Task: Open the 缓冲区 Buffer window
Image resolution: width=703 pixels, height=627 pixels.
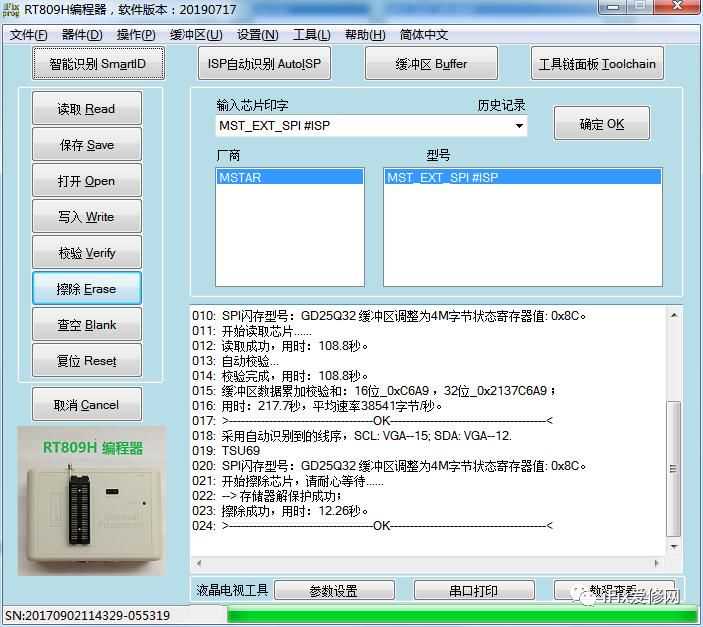Action: point(431,64)
